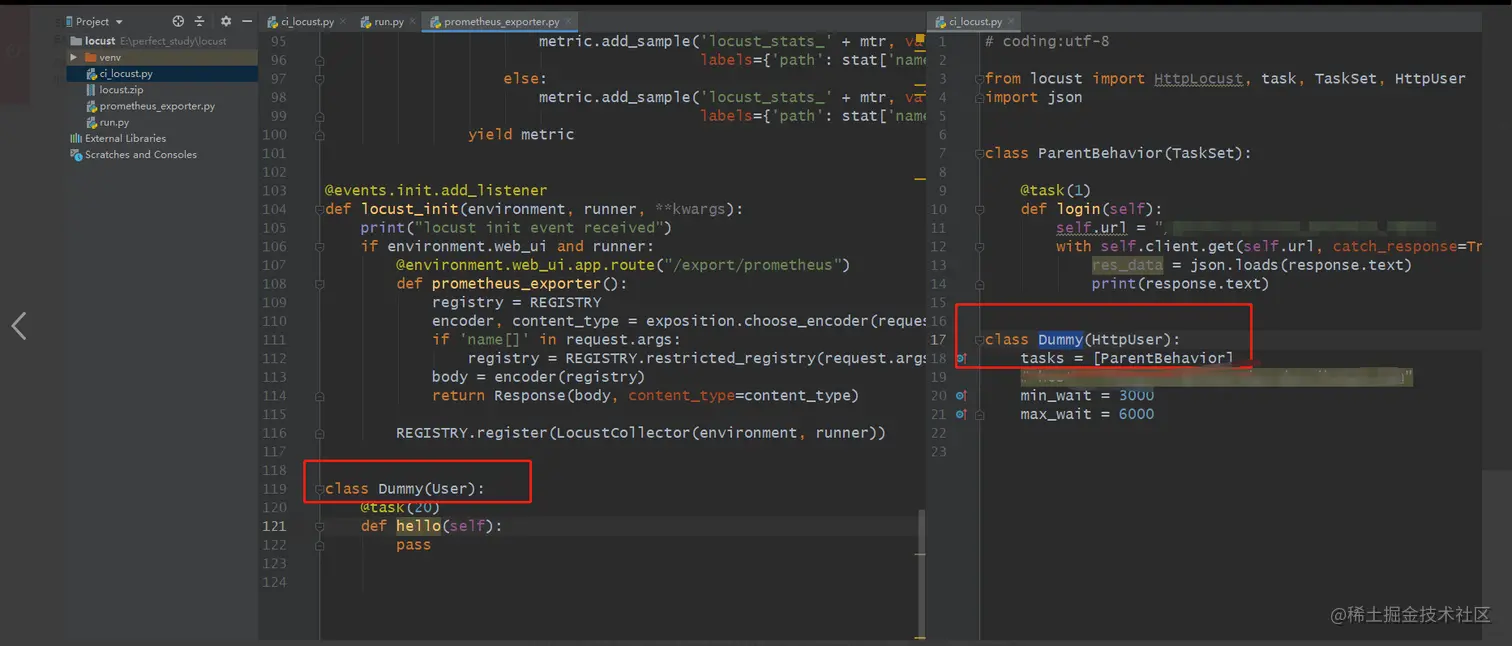Close the right split ci_locust.py tab via its x
The image size is (1512, 646).
pyautogui.click(x=1011, y=22)
